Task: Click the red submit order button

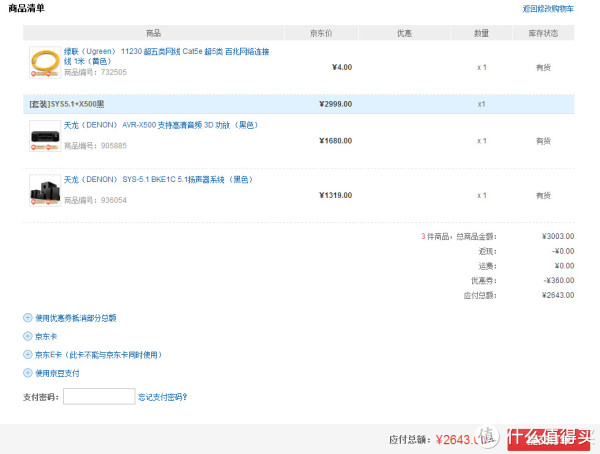Action: click(x=548, y=439)
